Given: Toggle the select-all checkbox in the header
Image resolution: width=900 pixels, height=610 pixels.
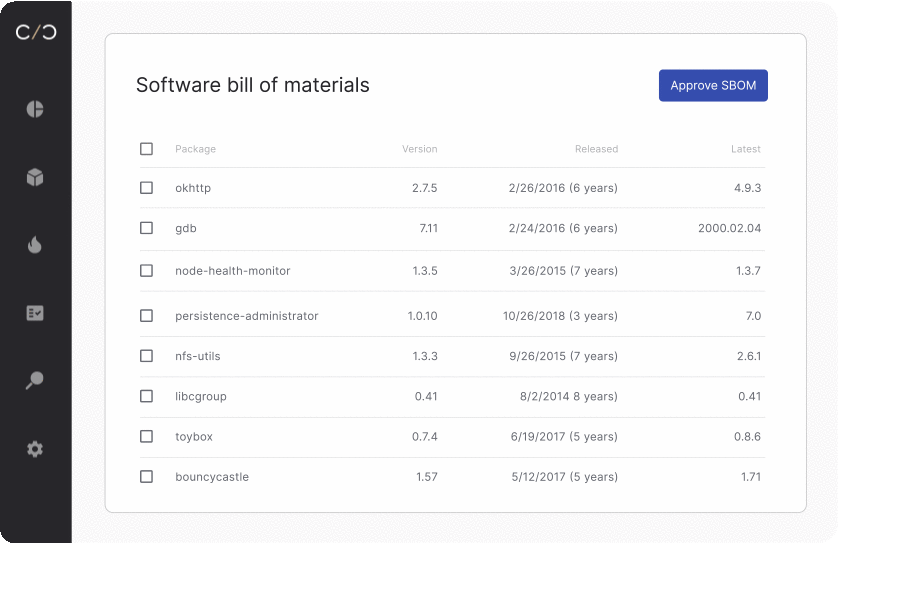Looking at the screenshot, I should click(146, 149).
